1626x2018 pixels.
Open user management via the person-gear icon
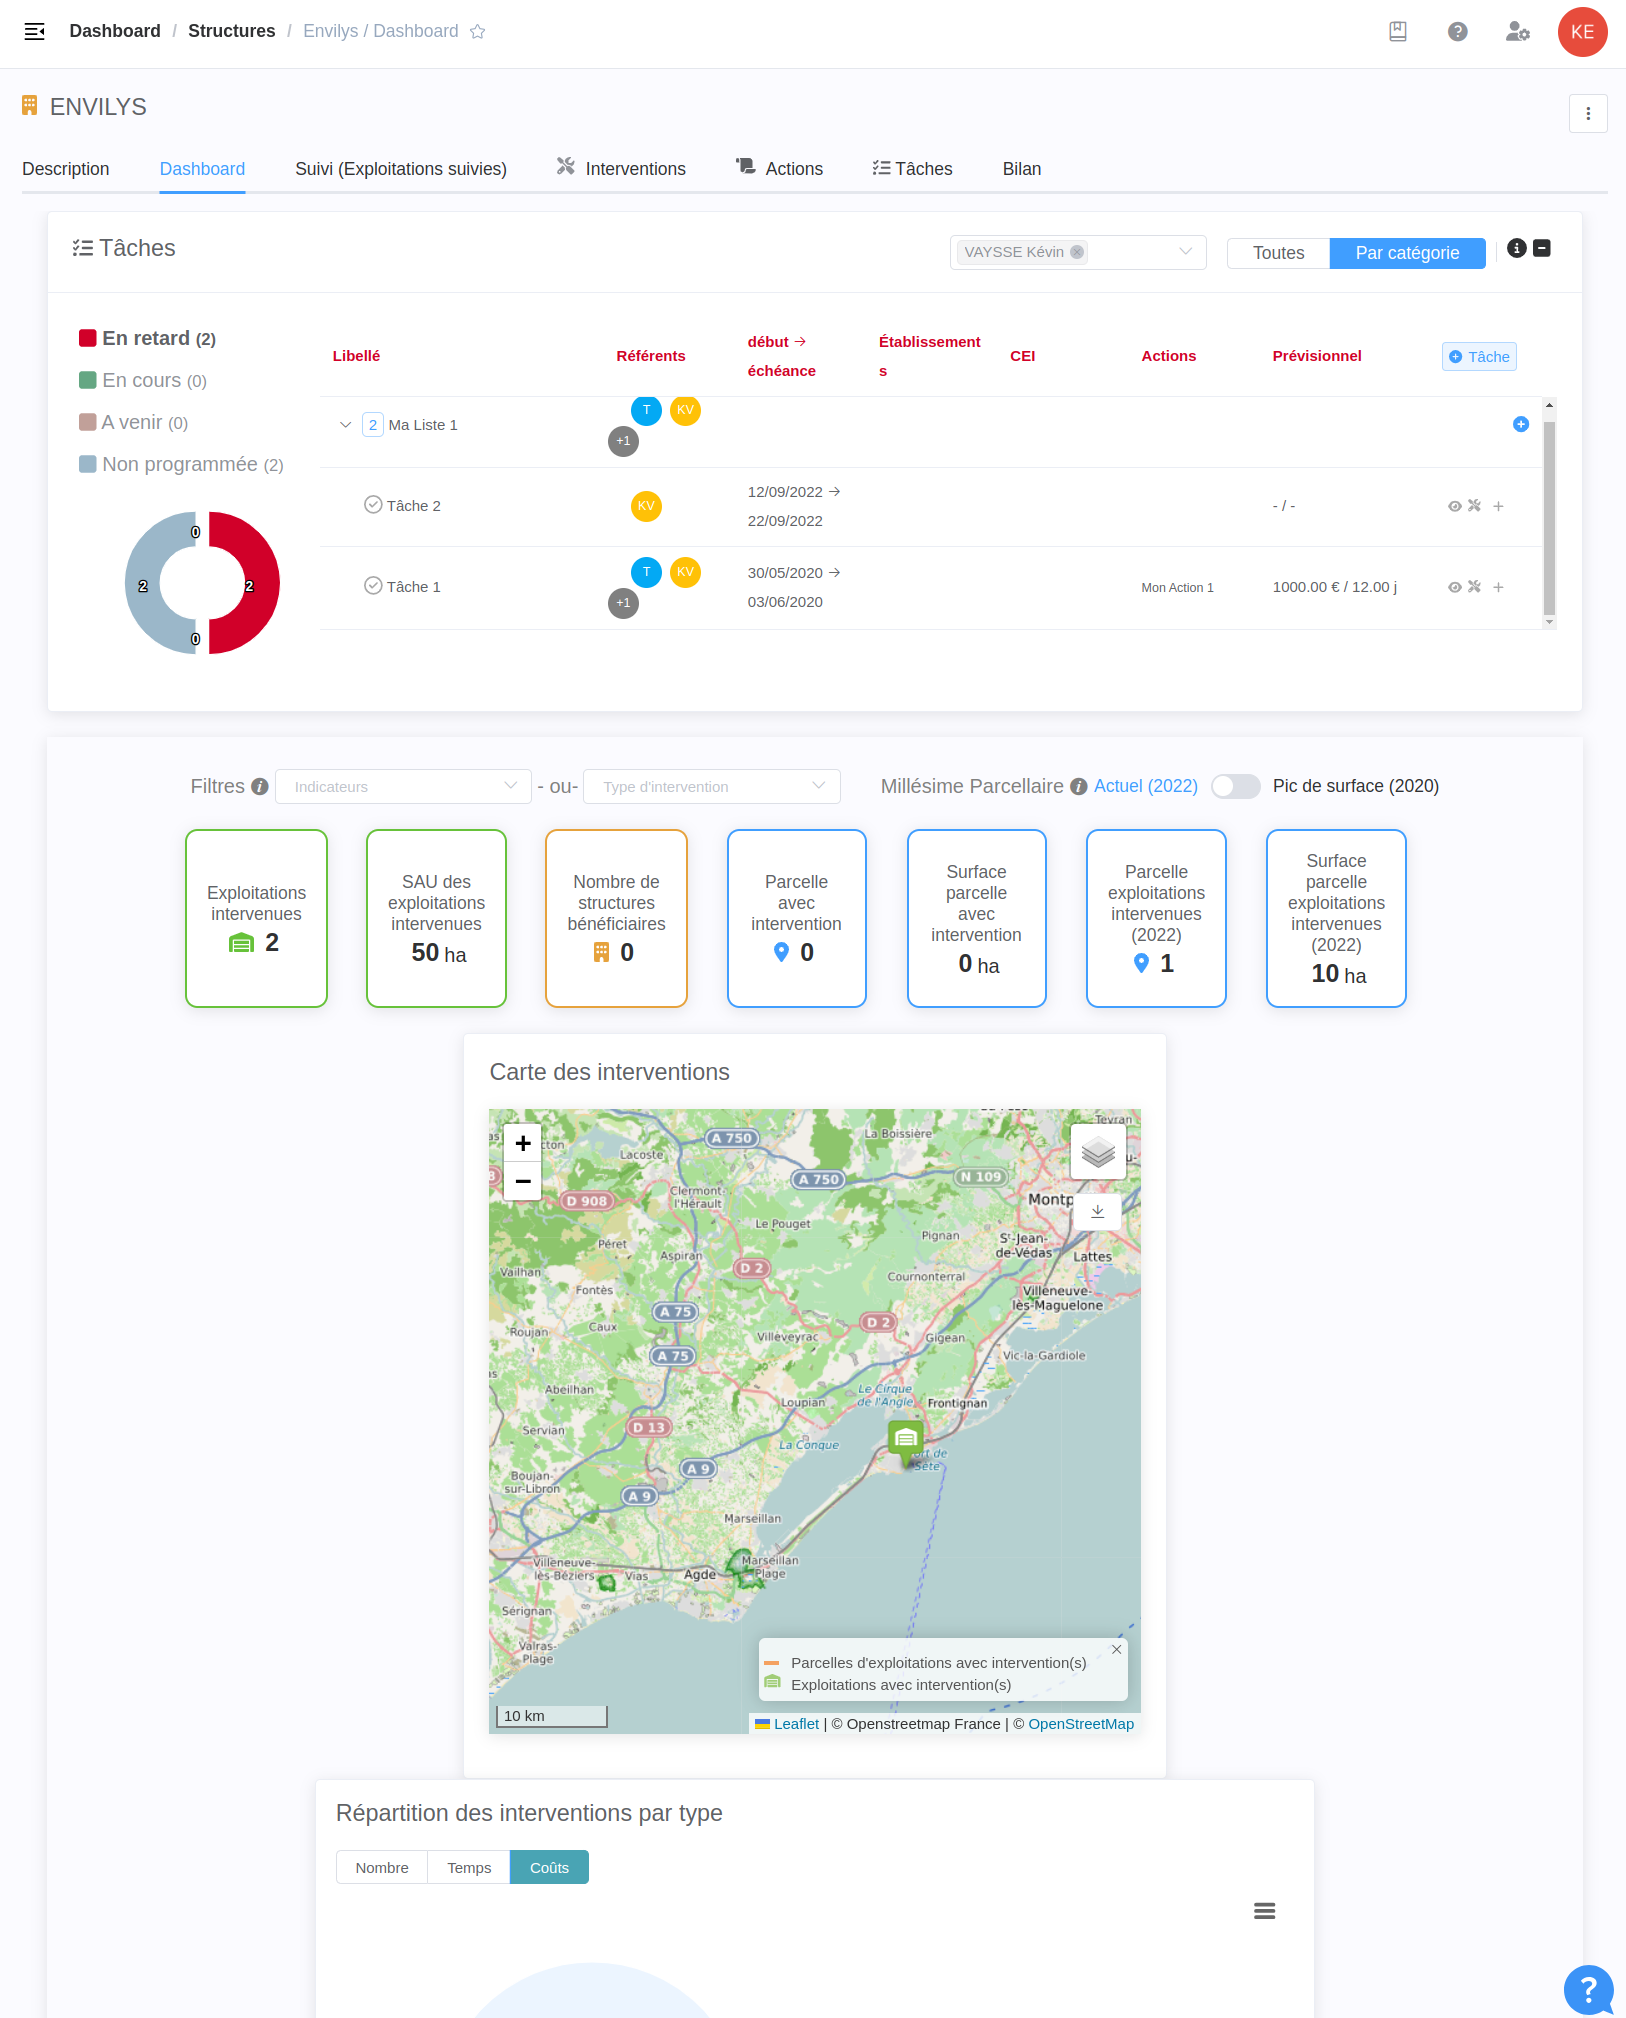click(x=1517, y=31)
